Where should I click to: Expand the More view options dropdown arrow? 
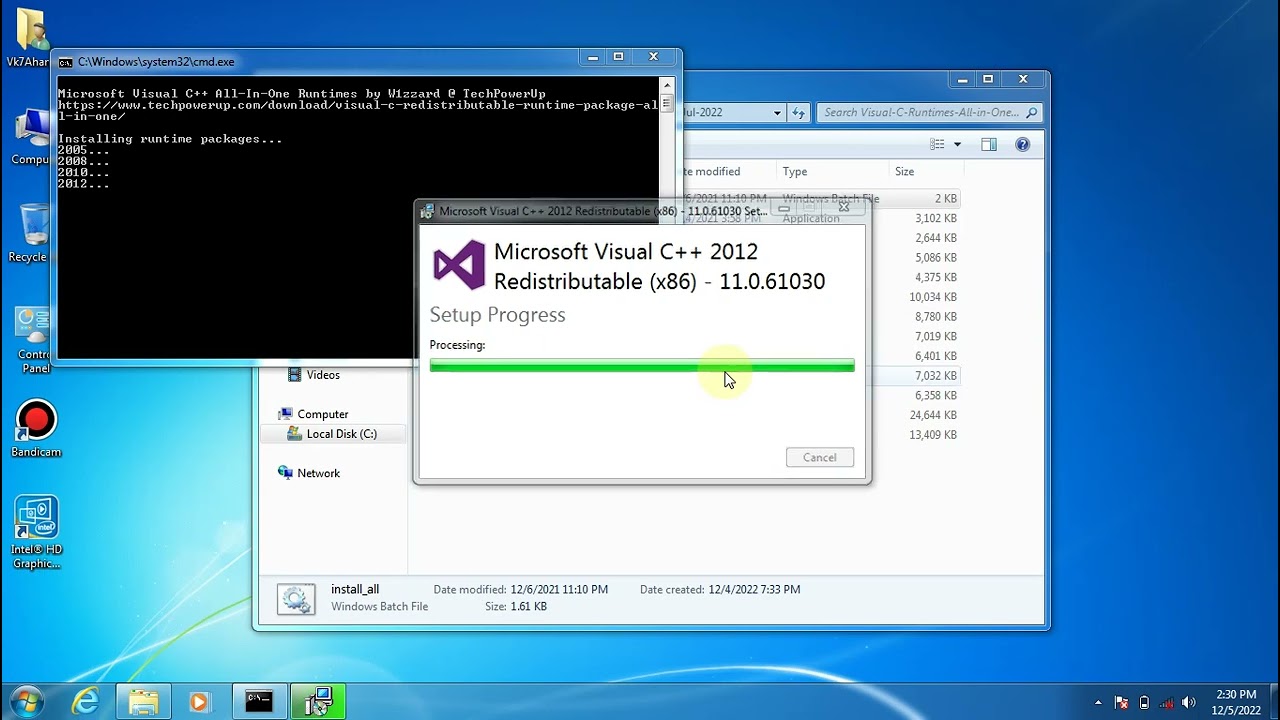pyautogui.click(x=957, y=145)
